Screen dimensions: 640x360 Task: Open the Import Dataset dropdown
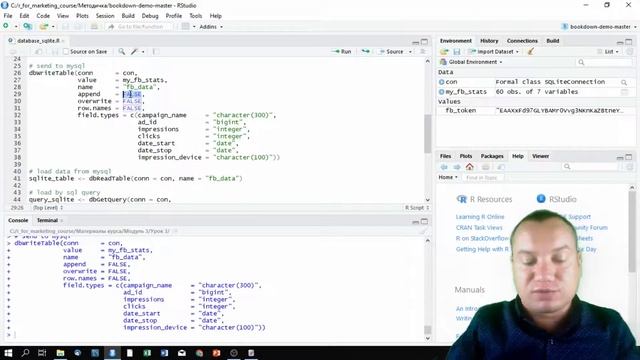click(x=494, y=51)
